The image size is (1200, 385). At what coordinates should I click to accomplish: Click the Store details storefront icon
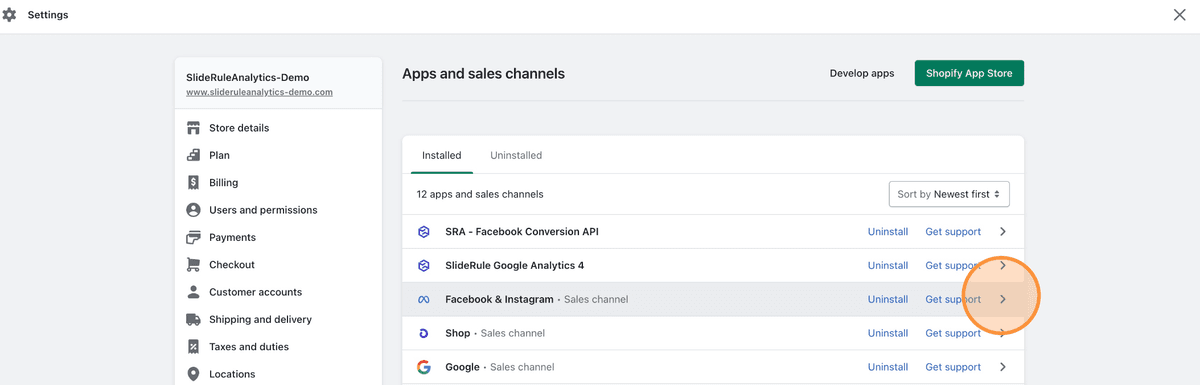(193, 128)
